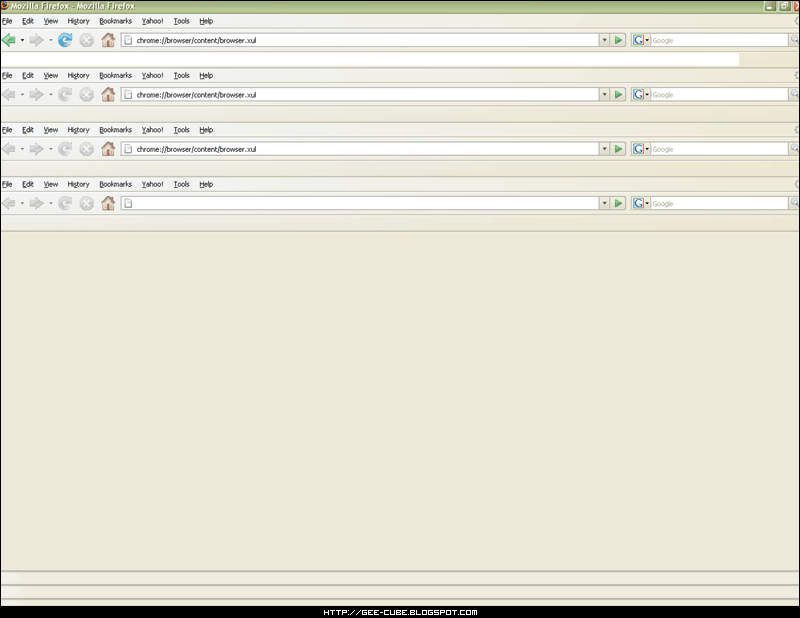Open the Google search engine dropdown in top toolbar

[641, 40]
